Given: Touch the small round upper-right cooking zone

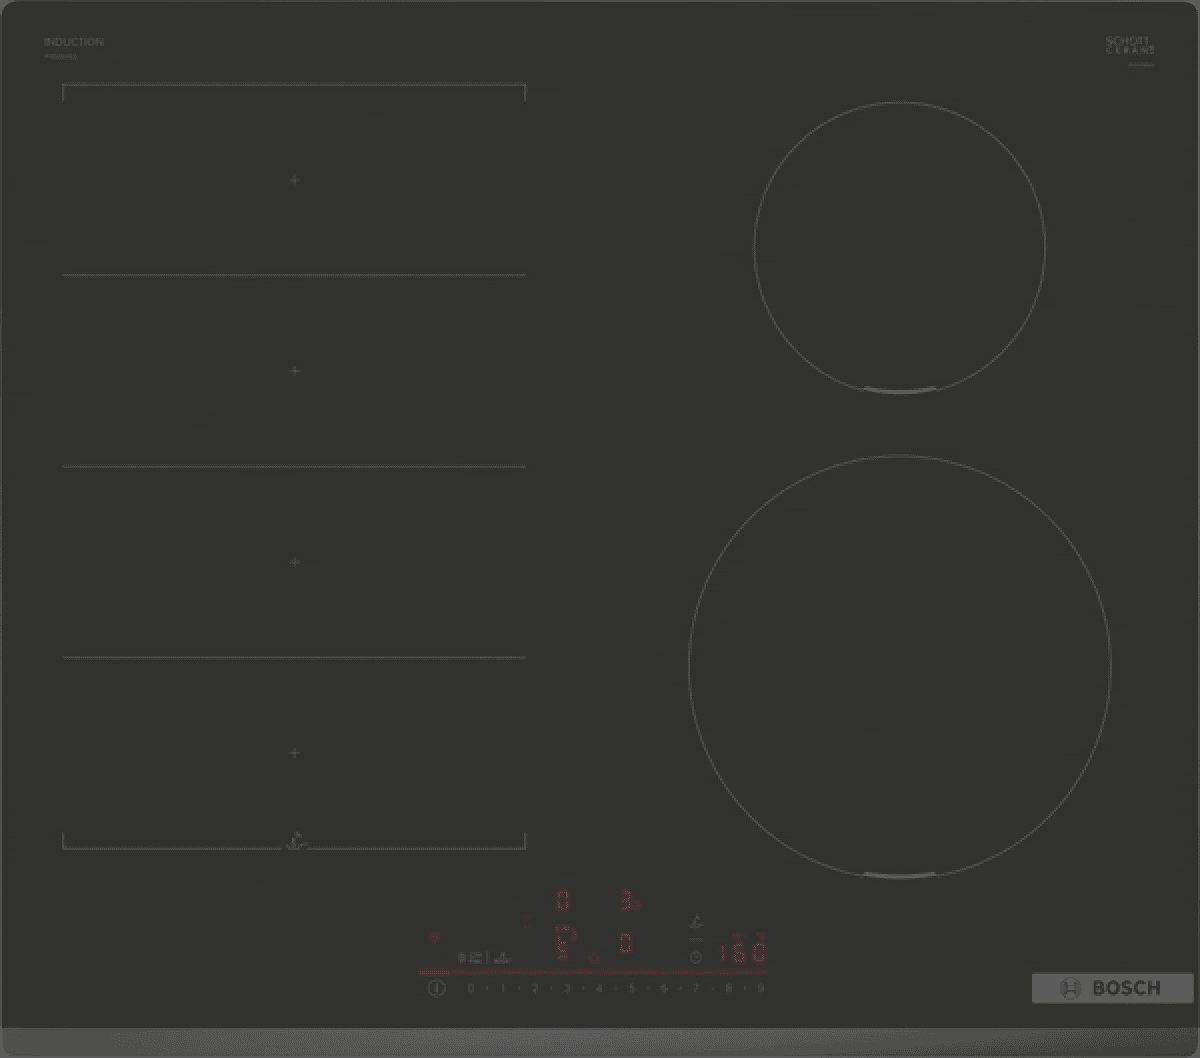Looking at the screenshot, I should 899,246.
